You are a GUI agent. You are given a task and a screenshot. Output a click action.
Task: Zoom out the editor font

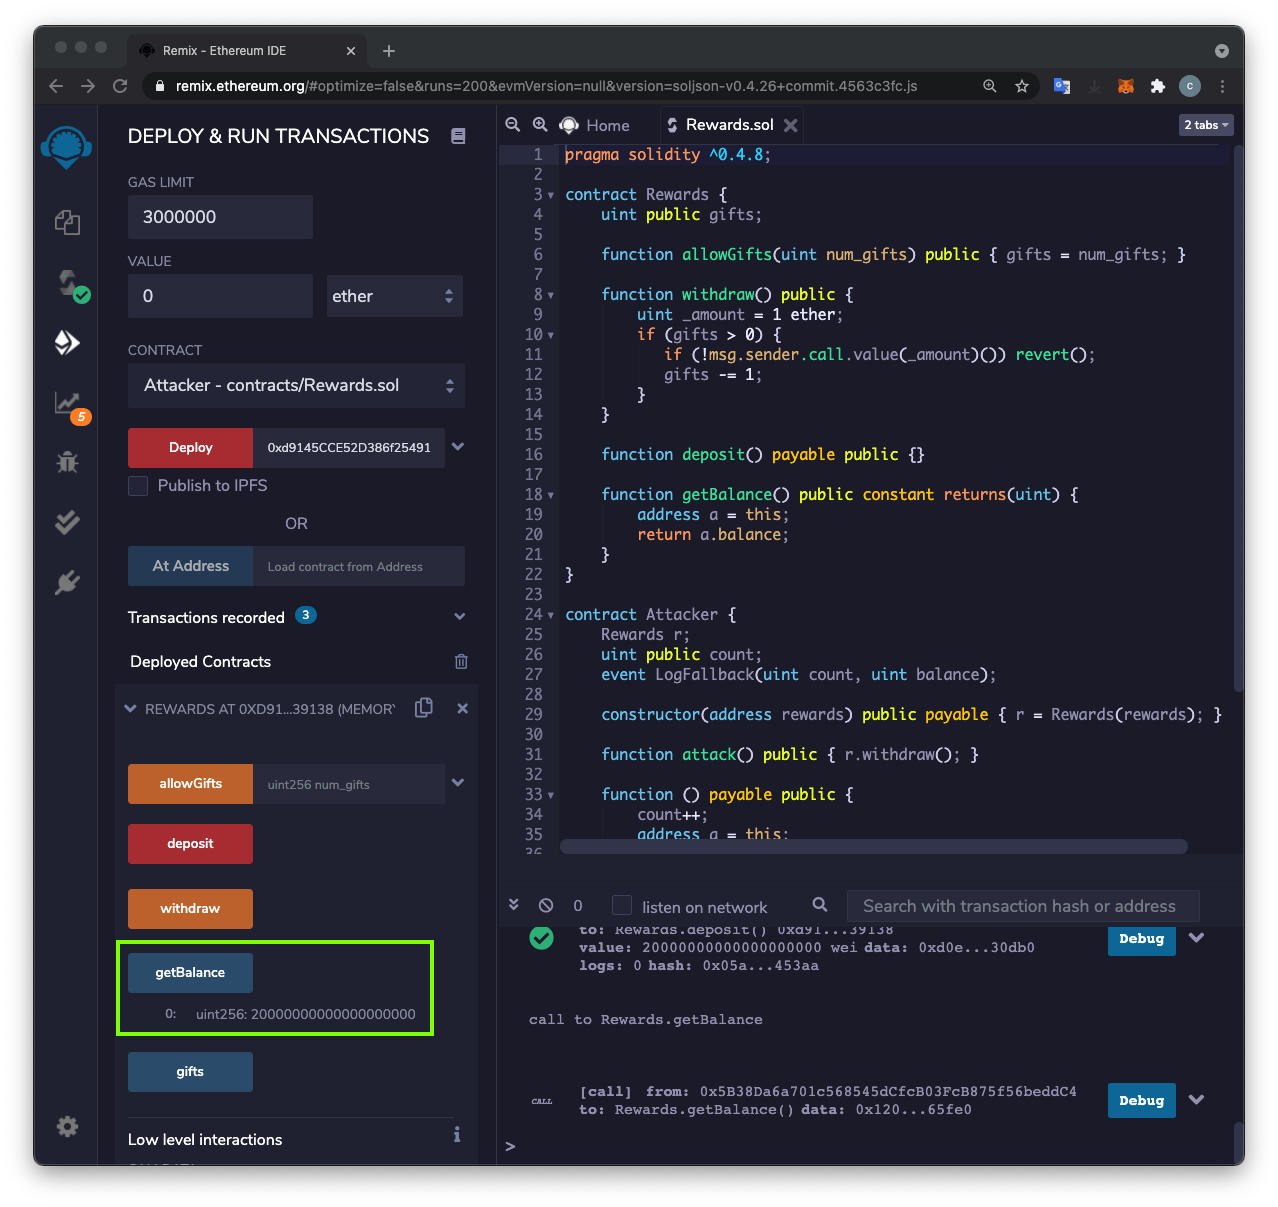513,125
